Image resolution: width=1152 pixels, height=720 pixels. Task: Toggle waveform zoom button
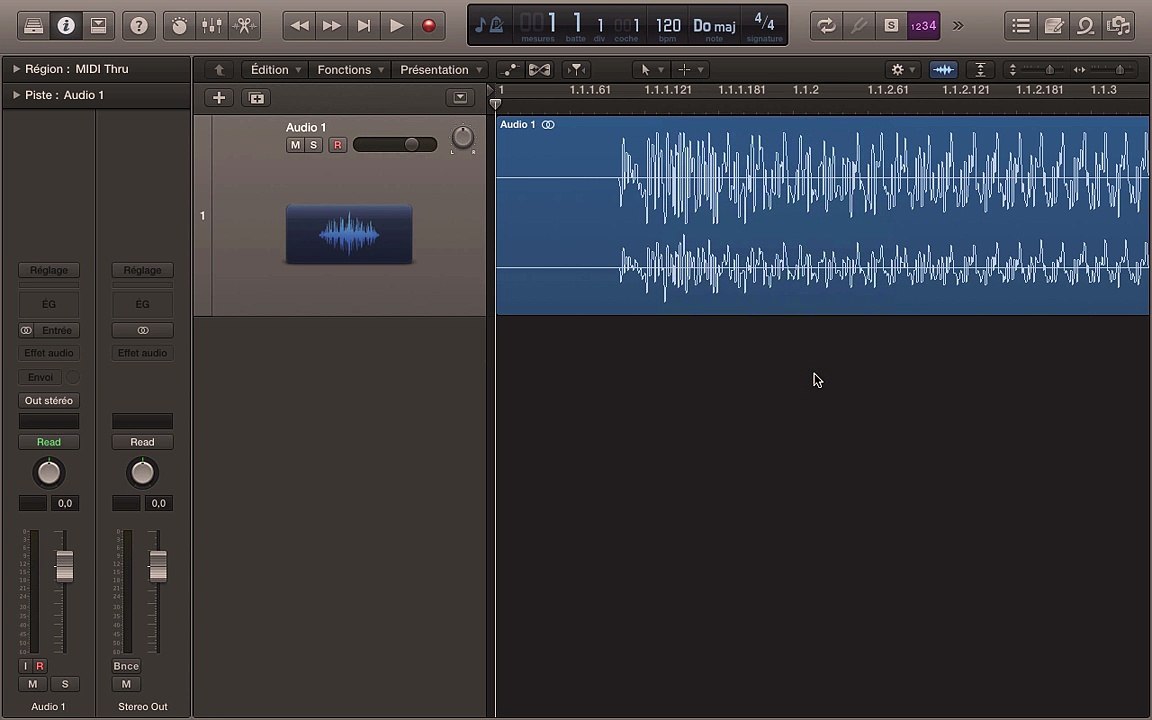click(x=943, y=70)
